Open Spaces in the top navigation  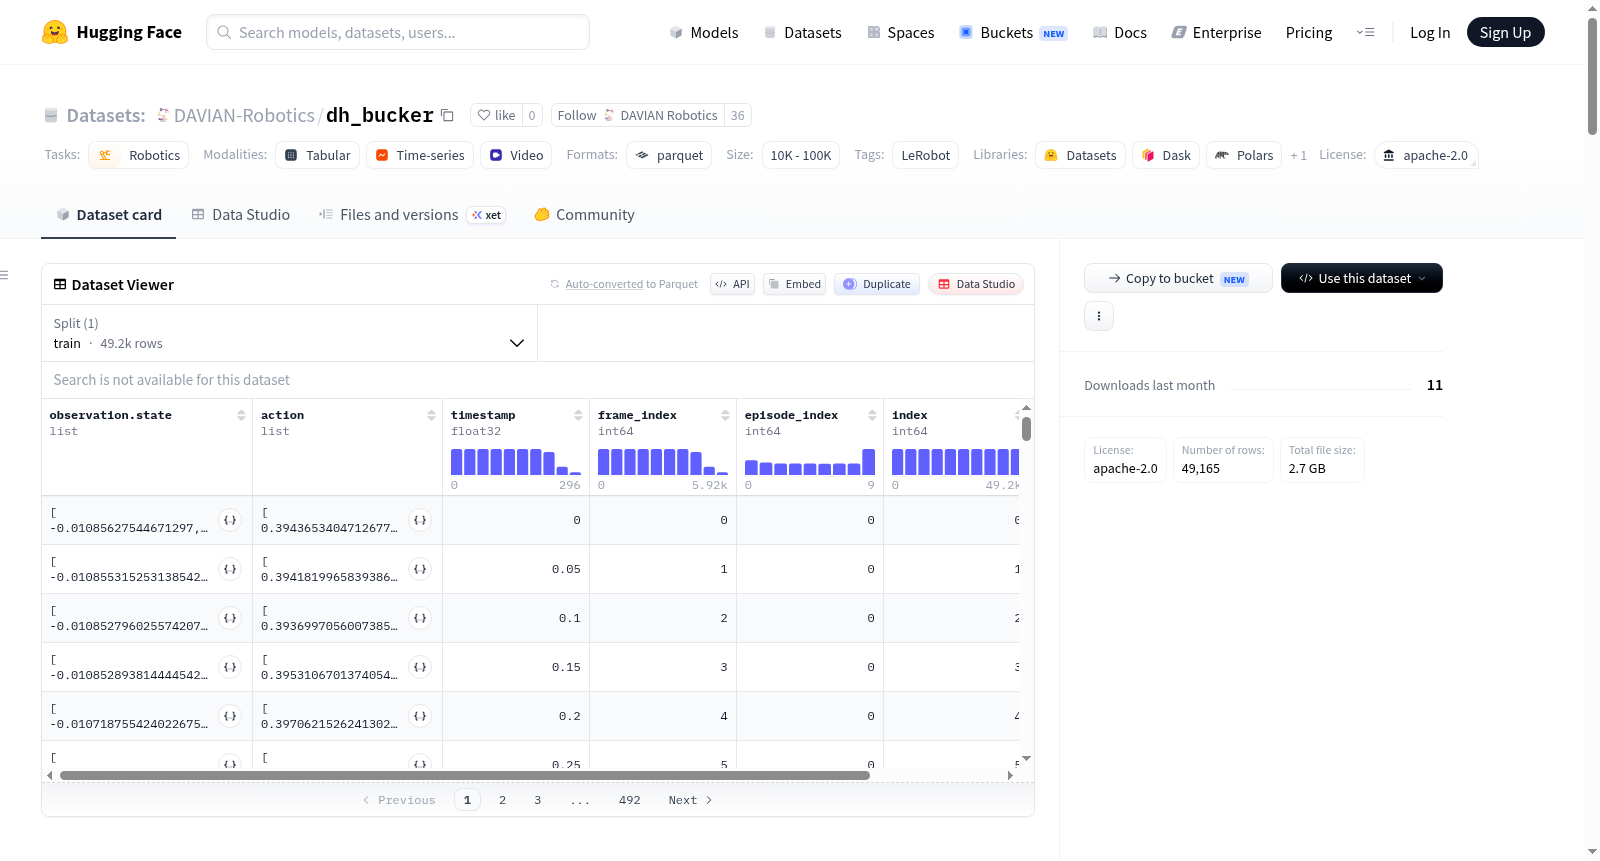pos(901,33)
